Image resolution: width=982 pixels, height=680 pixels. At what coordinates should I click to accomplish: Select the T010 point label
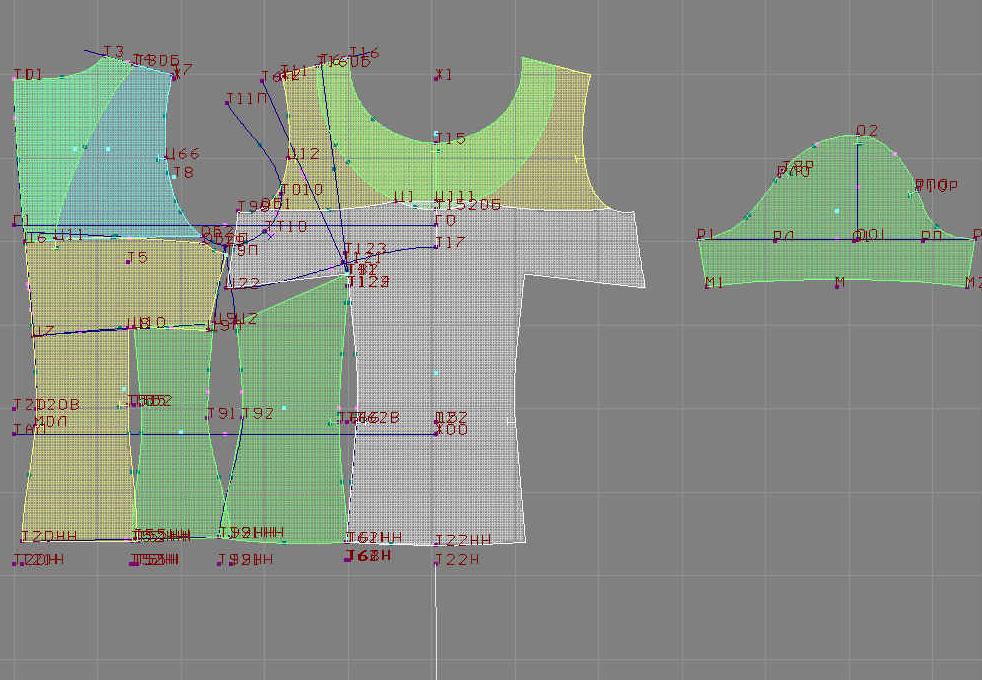302,189
